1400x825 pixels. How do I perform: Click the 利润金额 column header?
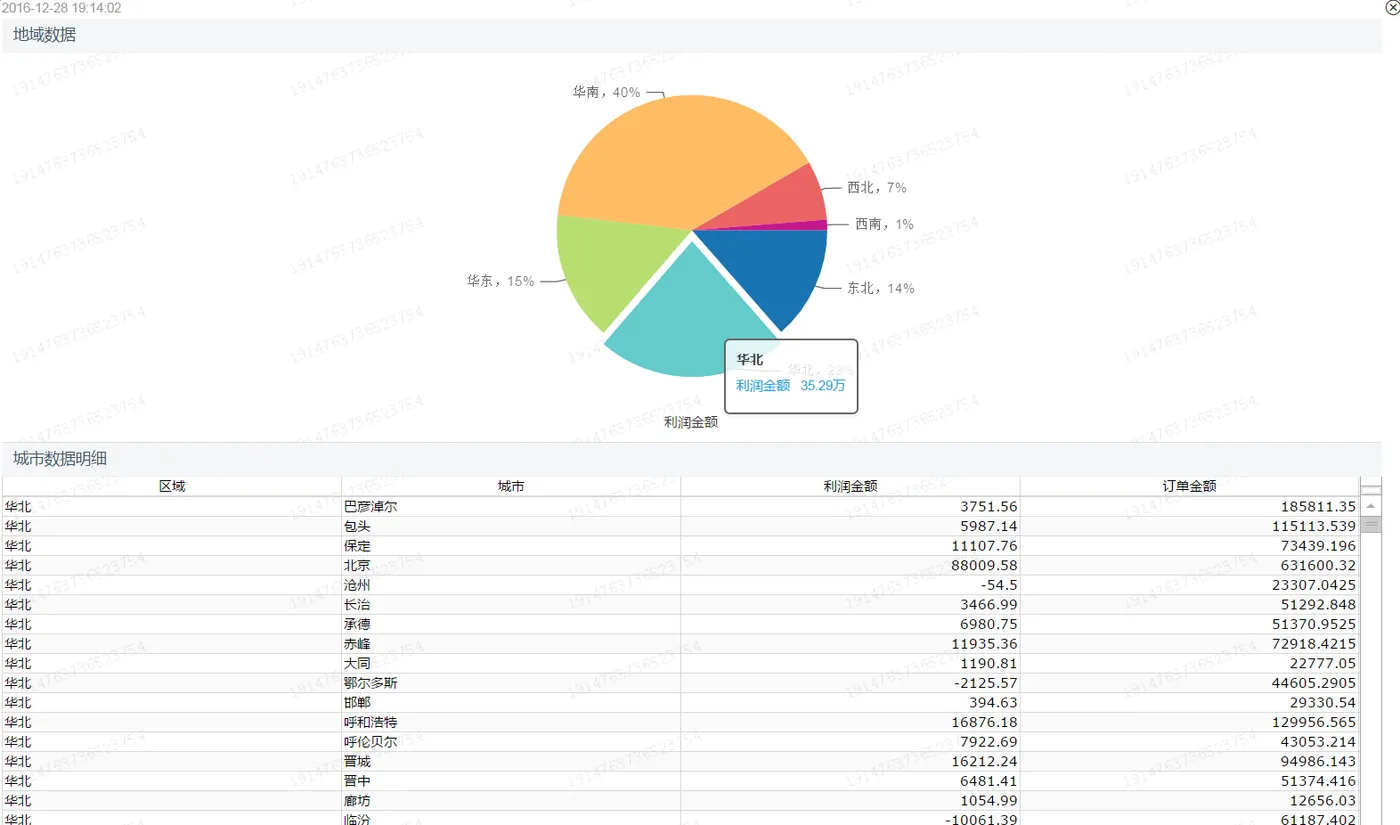[850, 486]
